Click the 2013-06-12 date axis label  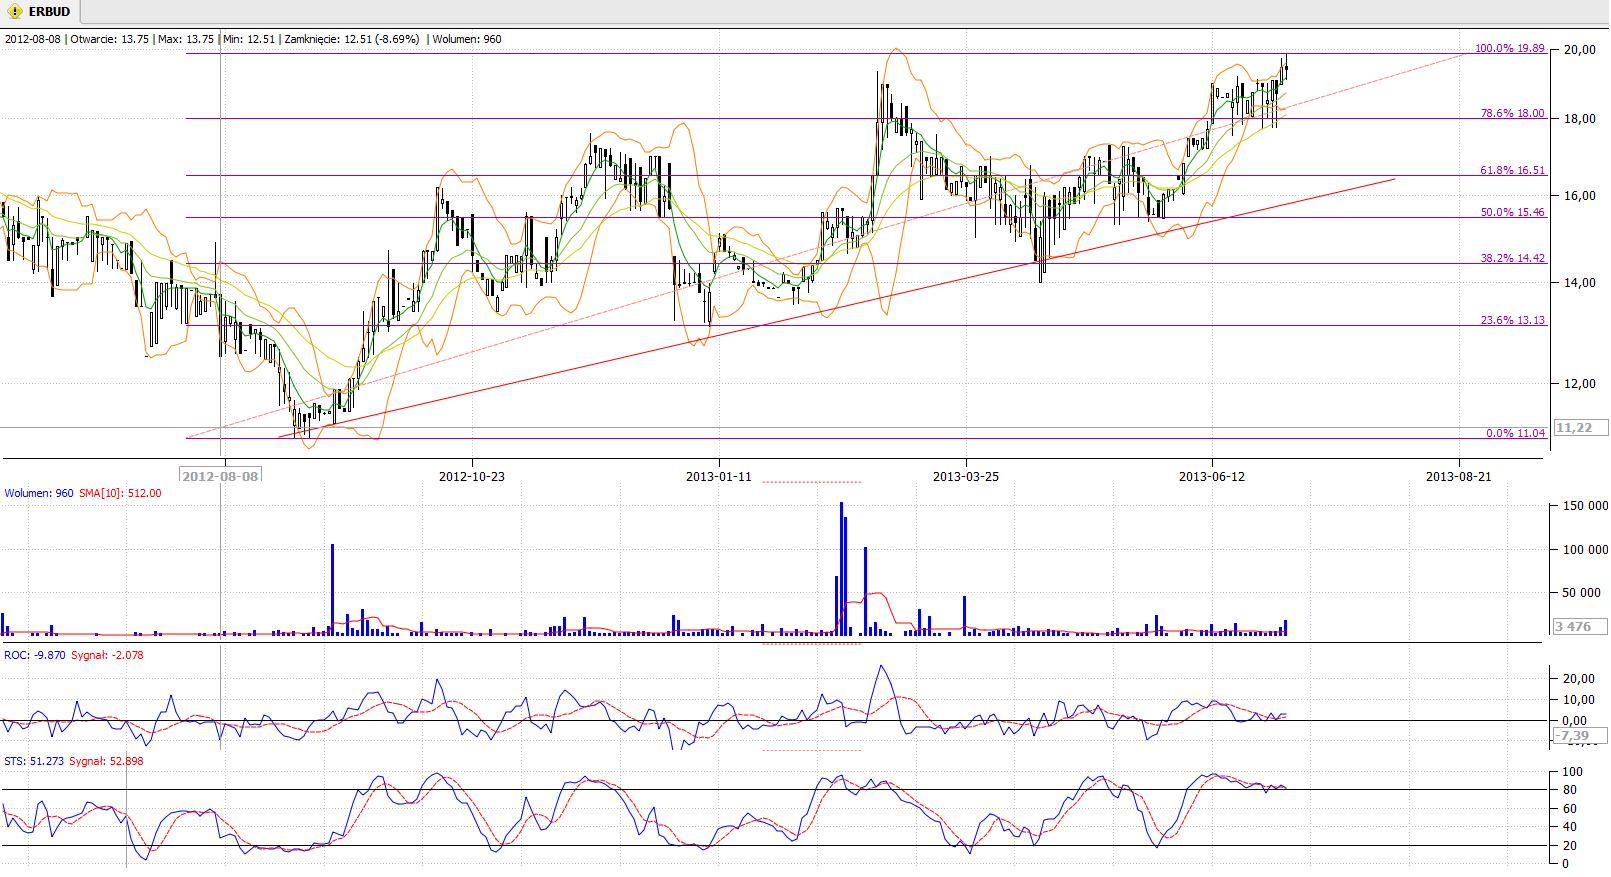pos(1212,476)
